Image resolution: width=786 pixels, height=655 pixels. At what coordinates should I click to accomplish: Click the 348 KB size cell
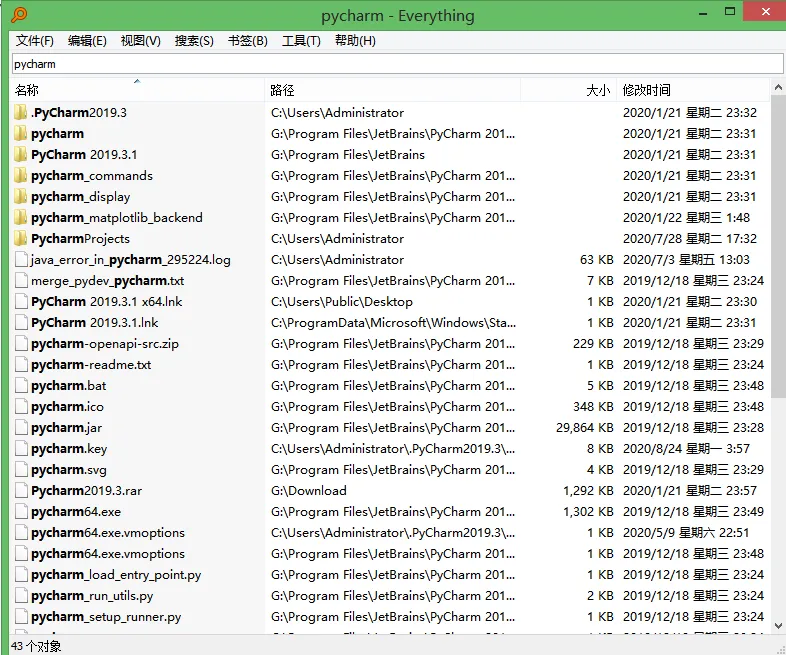pos(593,406)
